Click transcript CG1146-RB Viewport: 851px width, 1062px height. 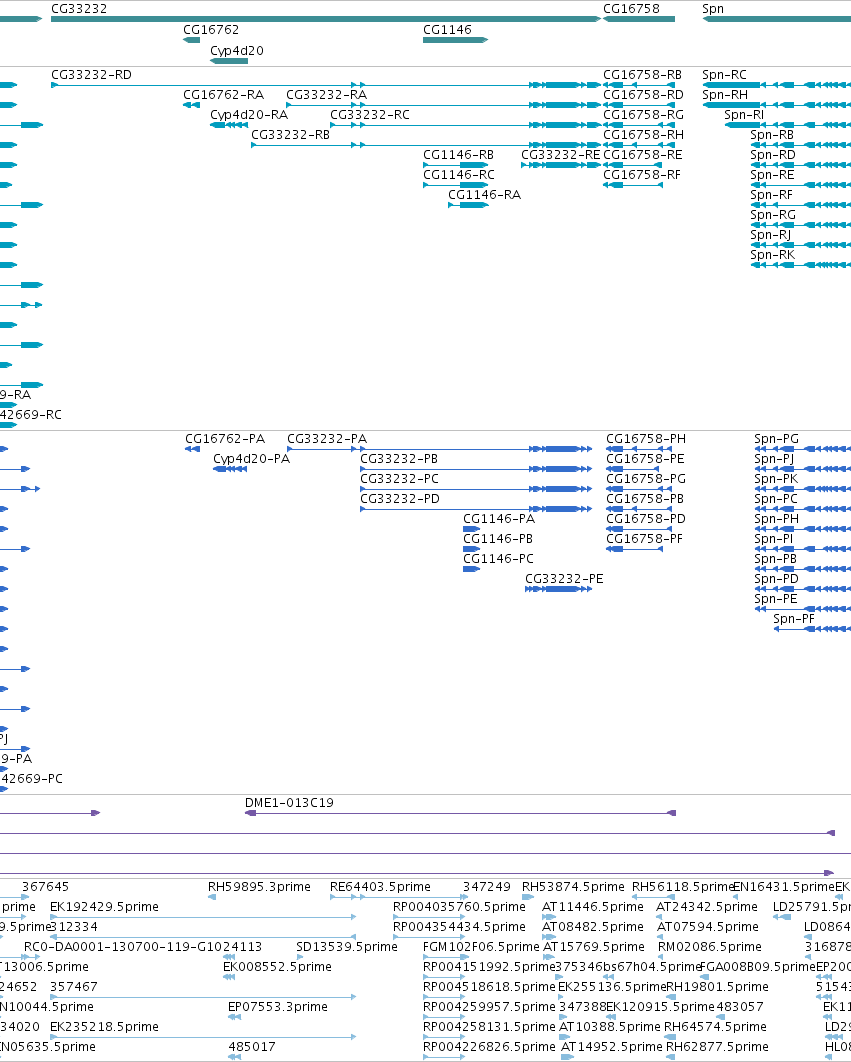[459, 155]
